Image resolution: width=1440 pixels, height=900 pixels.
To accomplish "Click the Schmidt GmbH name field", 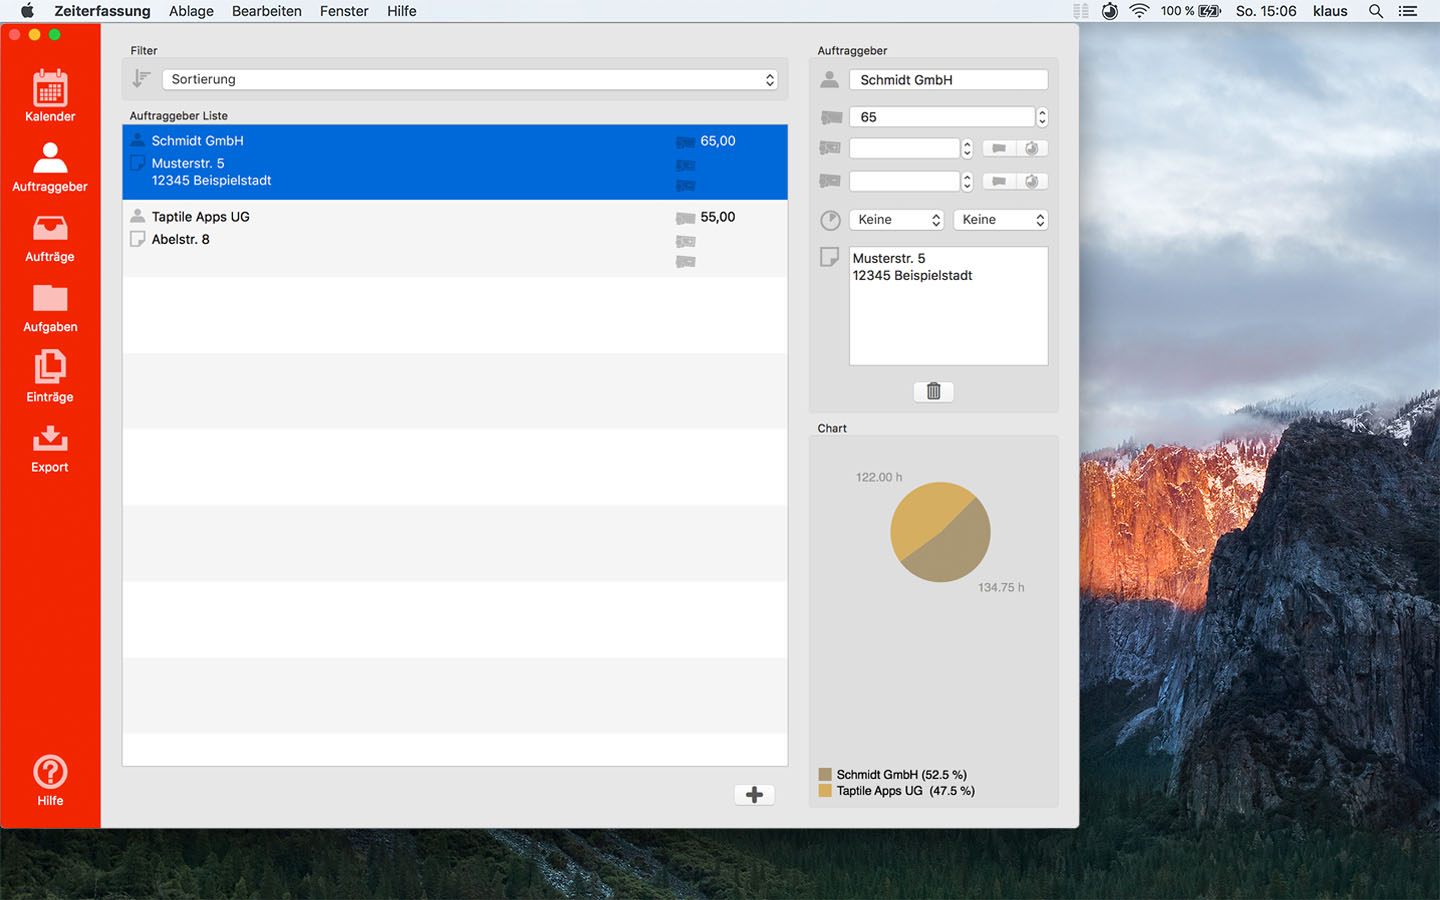I will (948, 80).
